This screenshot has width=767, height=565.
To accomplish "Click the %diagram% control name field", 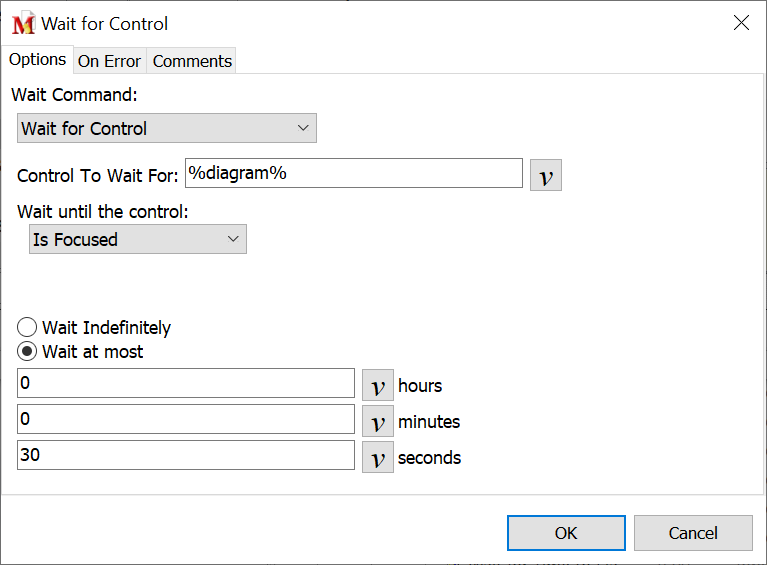I will 353,173.
